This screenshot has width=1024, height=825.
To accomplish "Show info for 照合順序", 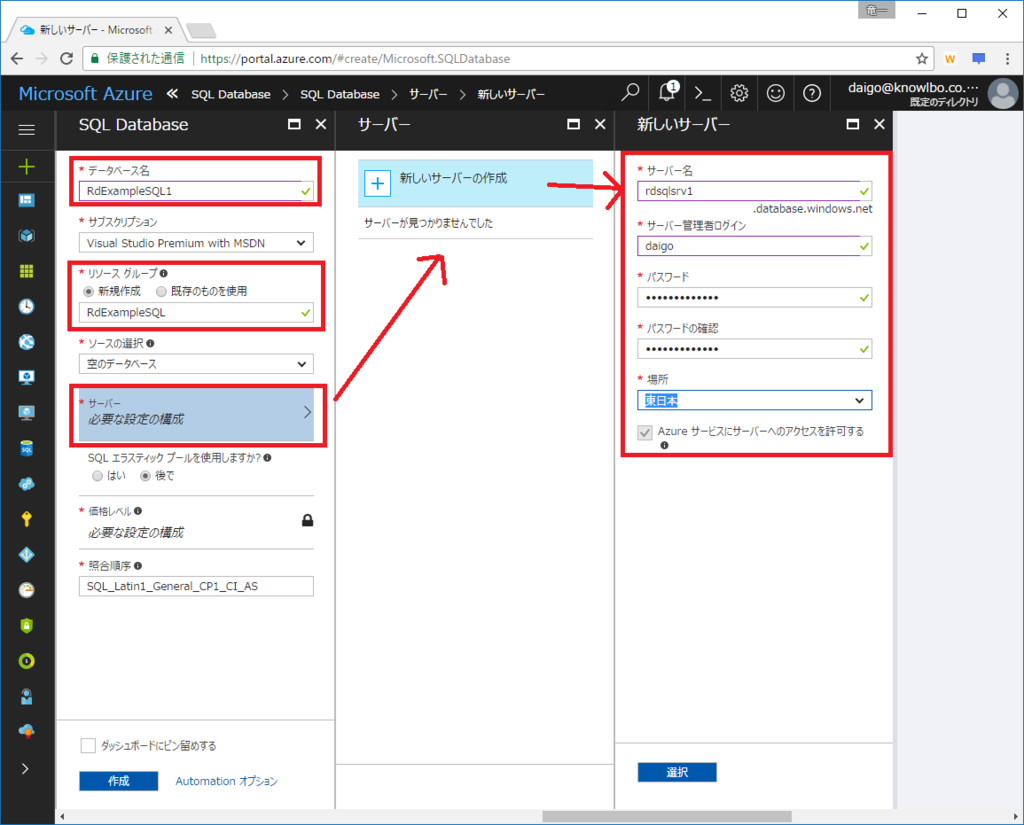I will 138,566.
